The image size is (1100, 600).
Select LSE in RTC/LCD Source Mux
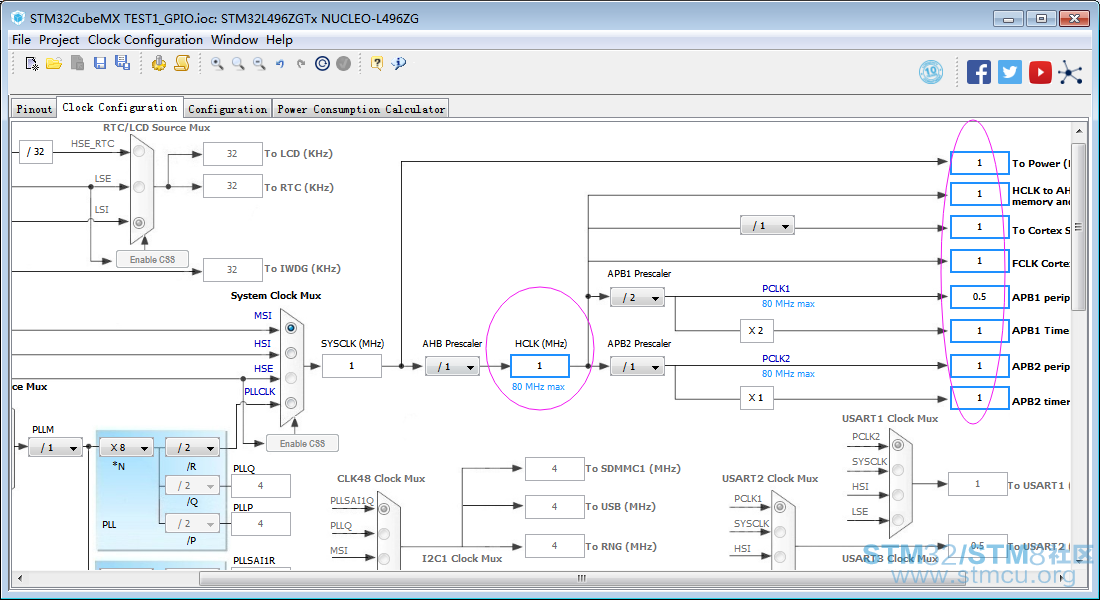[x=139, y=187]
